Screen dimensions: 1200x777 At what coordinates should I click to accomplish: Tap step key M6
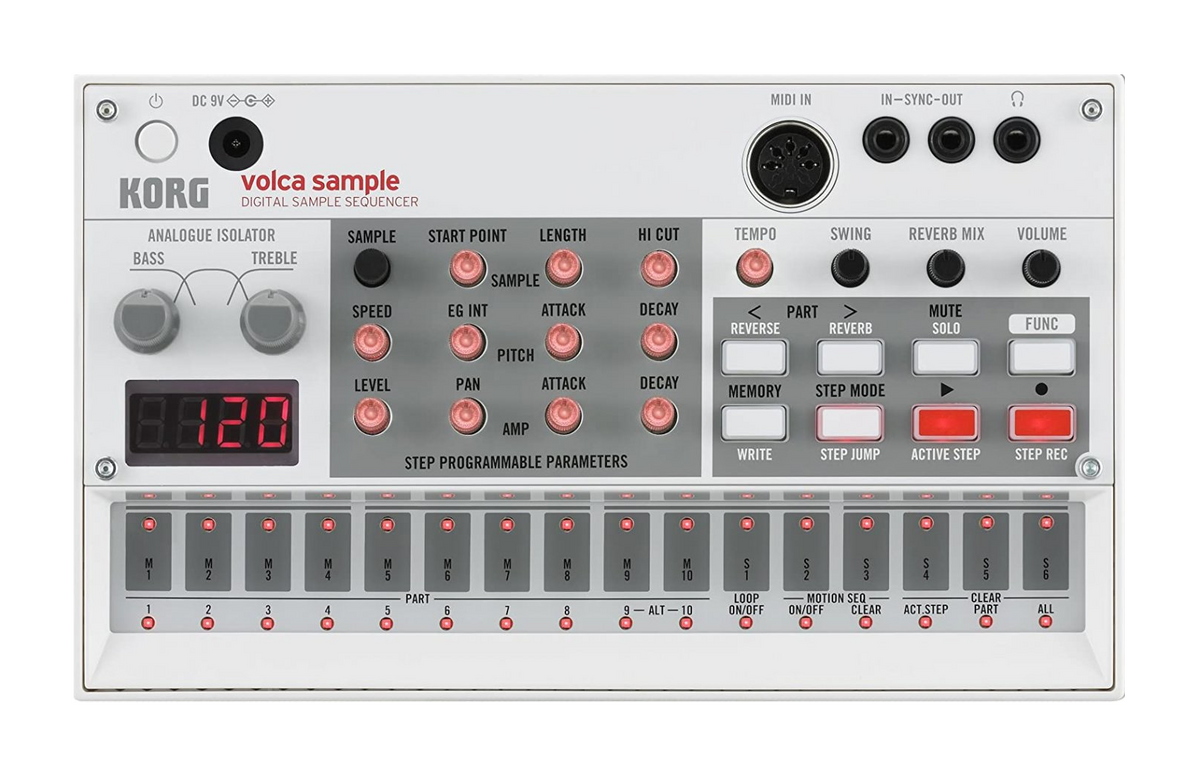pos(447,552)
